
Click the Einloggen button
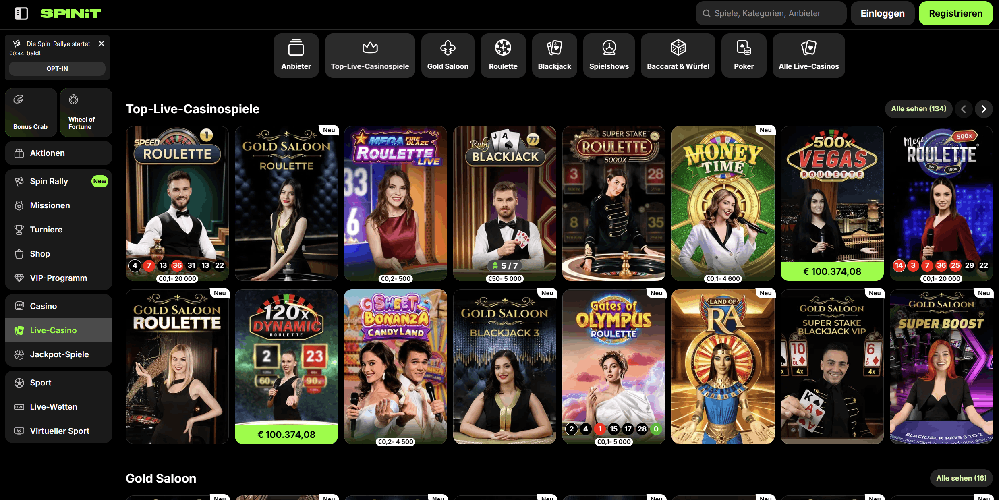coord(883,13)
